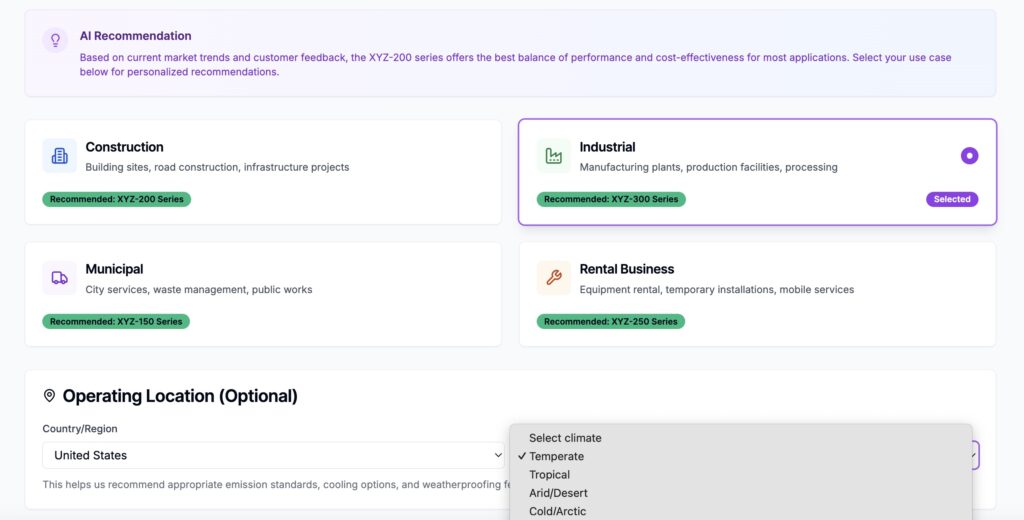Click the Rental Business wrench icon
The height and width of the screenshot is (520, 1024).
(x=554, y=278)
